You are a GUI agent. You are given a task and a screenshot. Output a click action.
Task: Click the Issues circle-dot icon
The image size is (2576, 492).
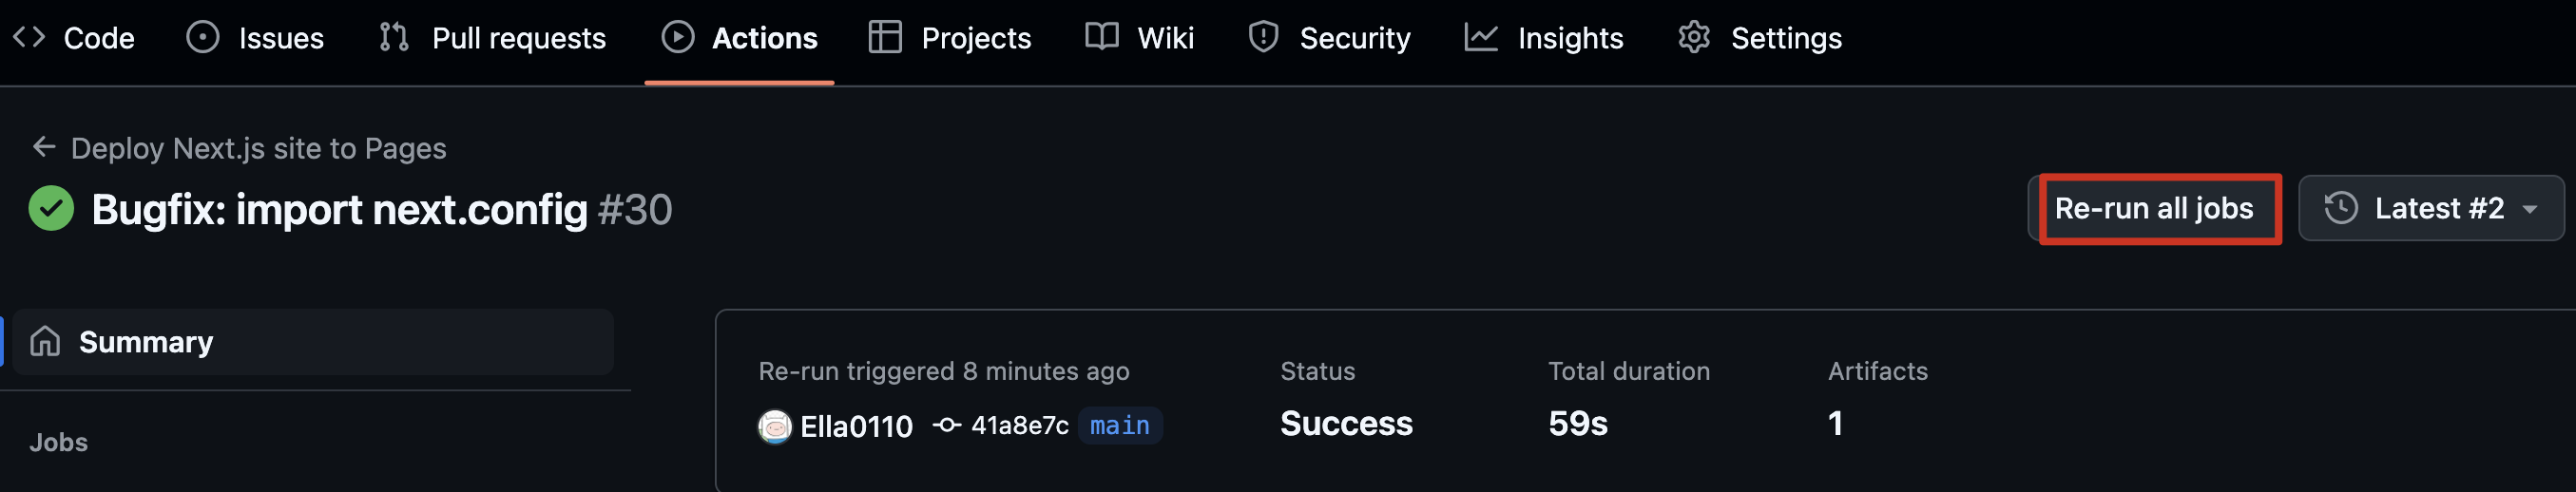pyautogui.click(x=203, y=37)
